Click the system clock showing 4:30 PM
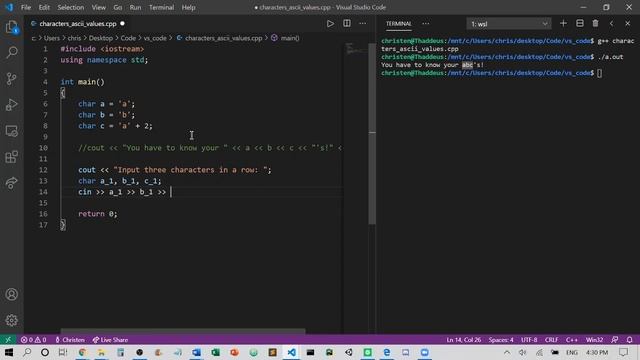This screenshot has width=640, height=360. [597, 352]
